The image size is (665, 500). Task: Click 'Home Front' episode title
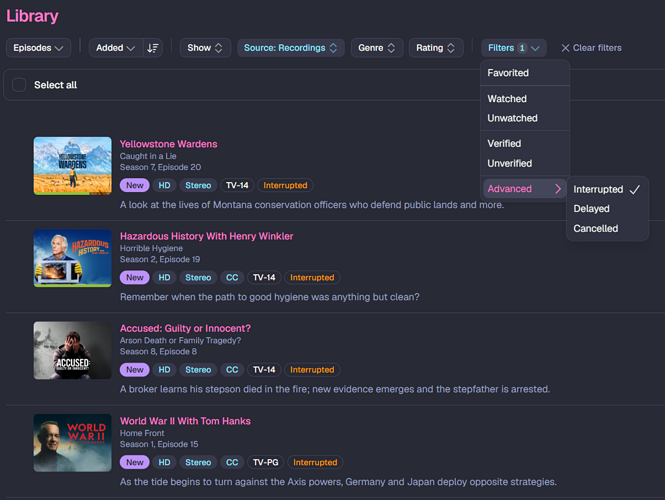tap(142, 433)
